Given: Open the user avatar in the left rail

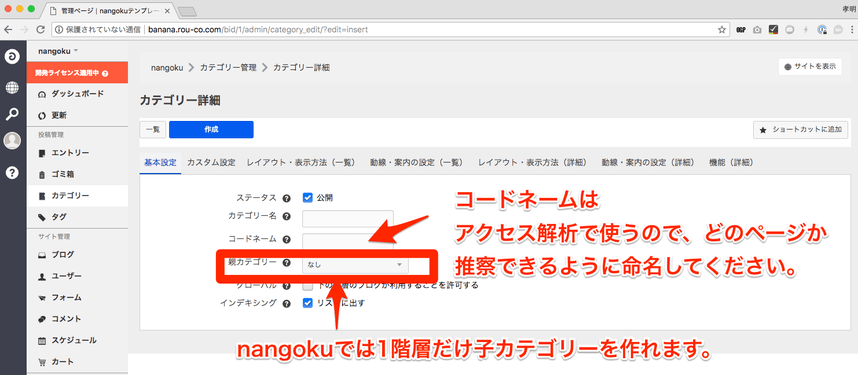Looking at the screenshot, I should 12,141.
